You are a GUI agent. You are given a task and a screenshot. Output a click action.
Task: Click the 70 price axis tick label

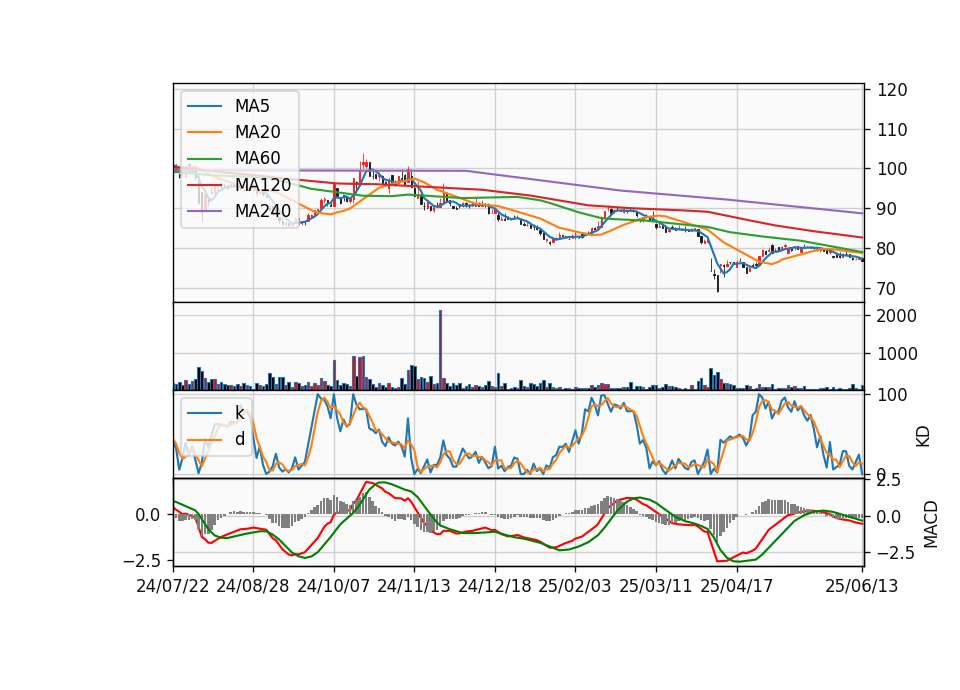pos(887,288)
